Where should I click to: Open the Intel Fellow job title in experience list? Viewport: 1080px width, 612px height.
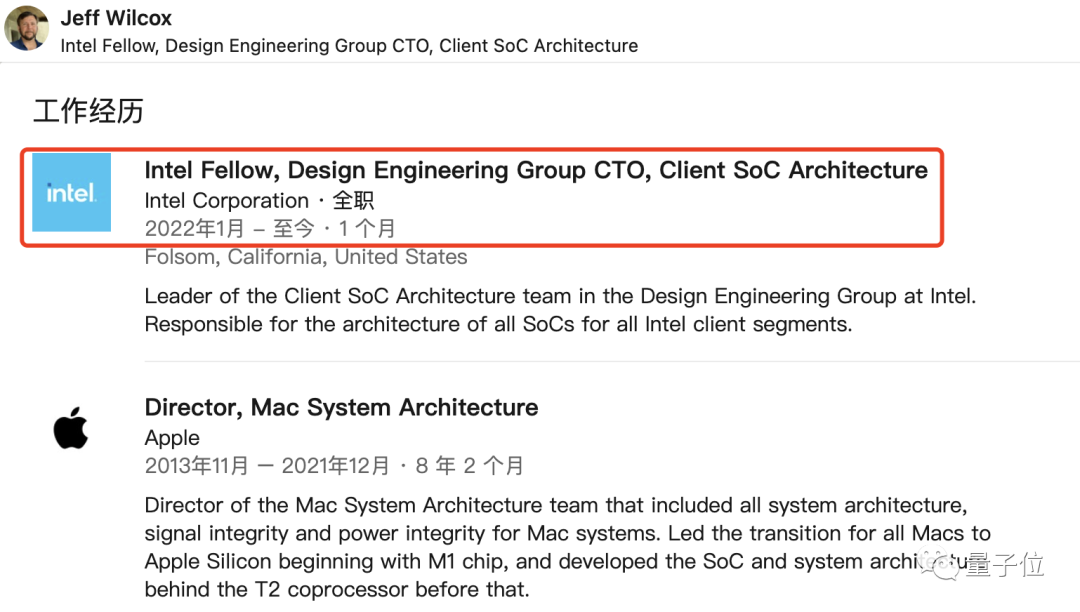click(x=536, y=170)
